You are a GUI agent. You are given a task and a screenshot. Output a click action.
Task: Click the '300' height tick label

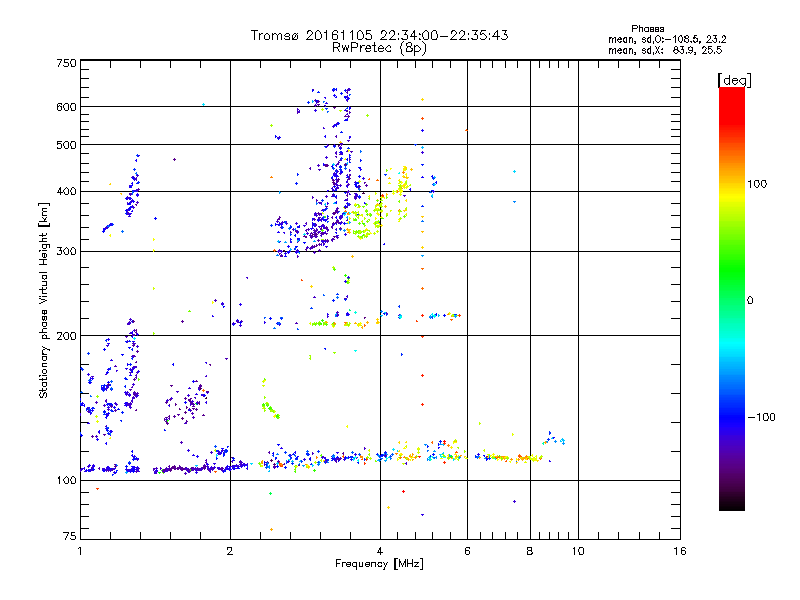66,252
